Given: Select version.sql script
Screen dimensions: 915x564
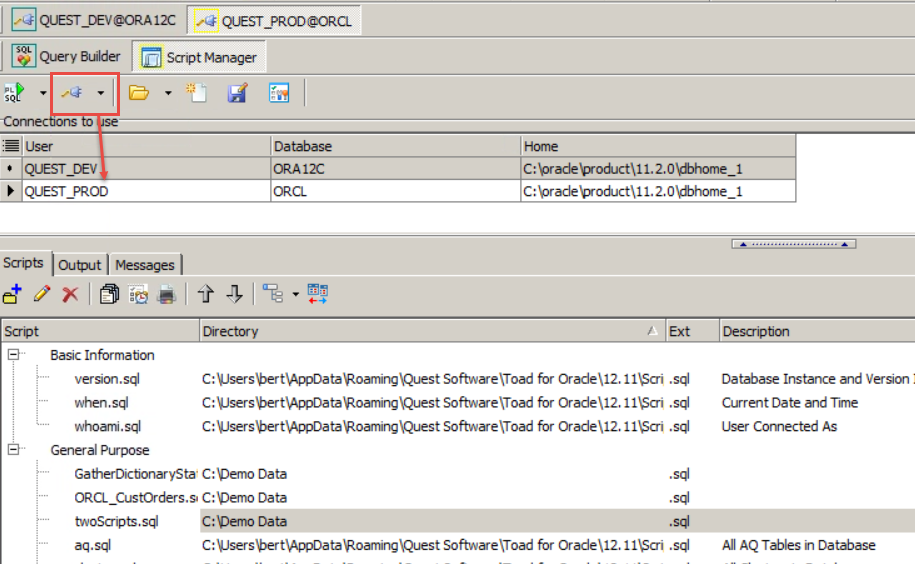Looking at the screenshot, I should pos(107,379).
